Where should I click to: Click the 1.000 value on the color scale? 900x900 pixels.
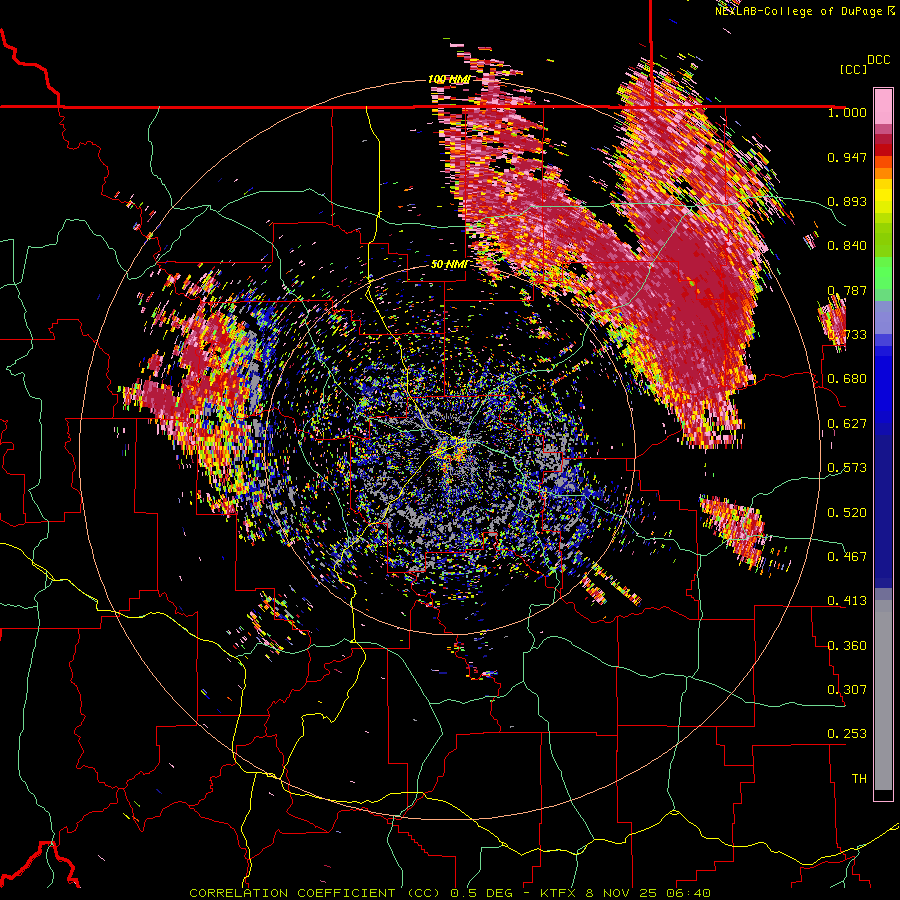pyautogui.click(x=847, y=112)
